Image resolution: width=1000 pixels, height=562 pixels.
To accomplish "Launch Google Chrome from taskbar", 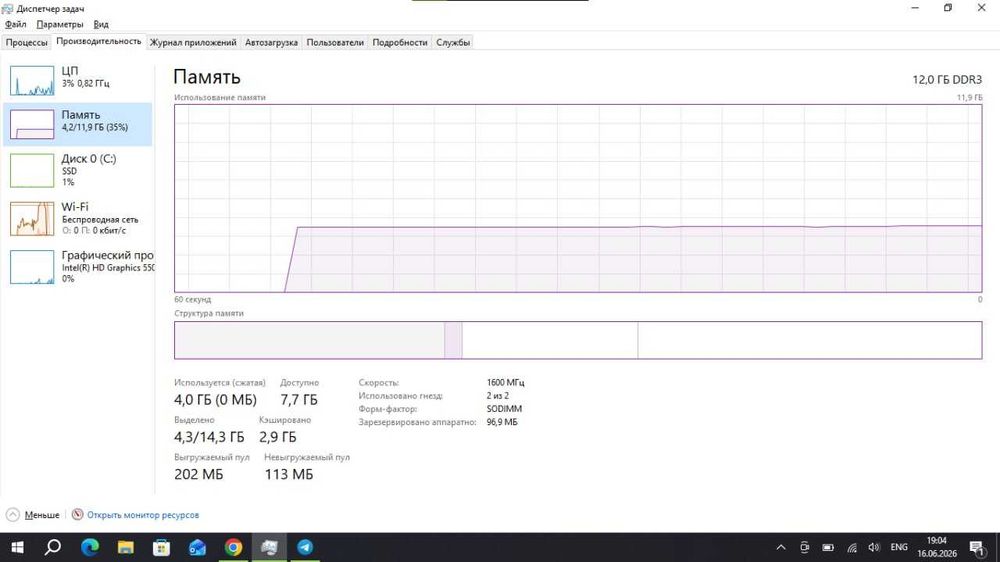I will click(x=233, y=547).
